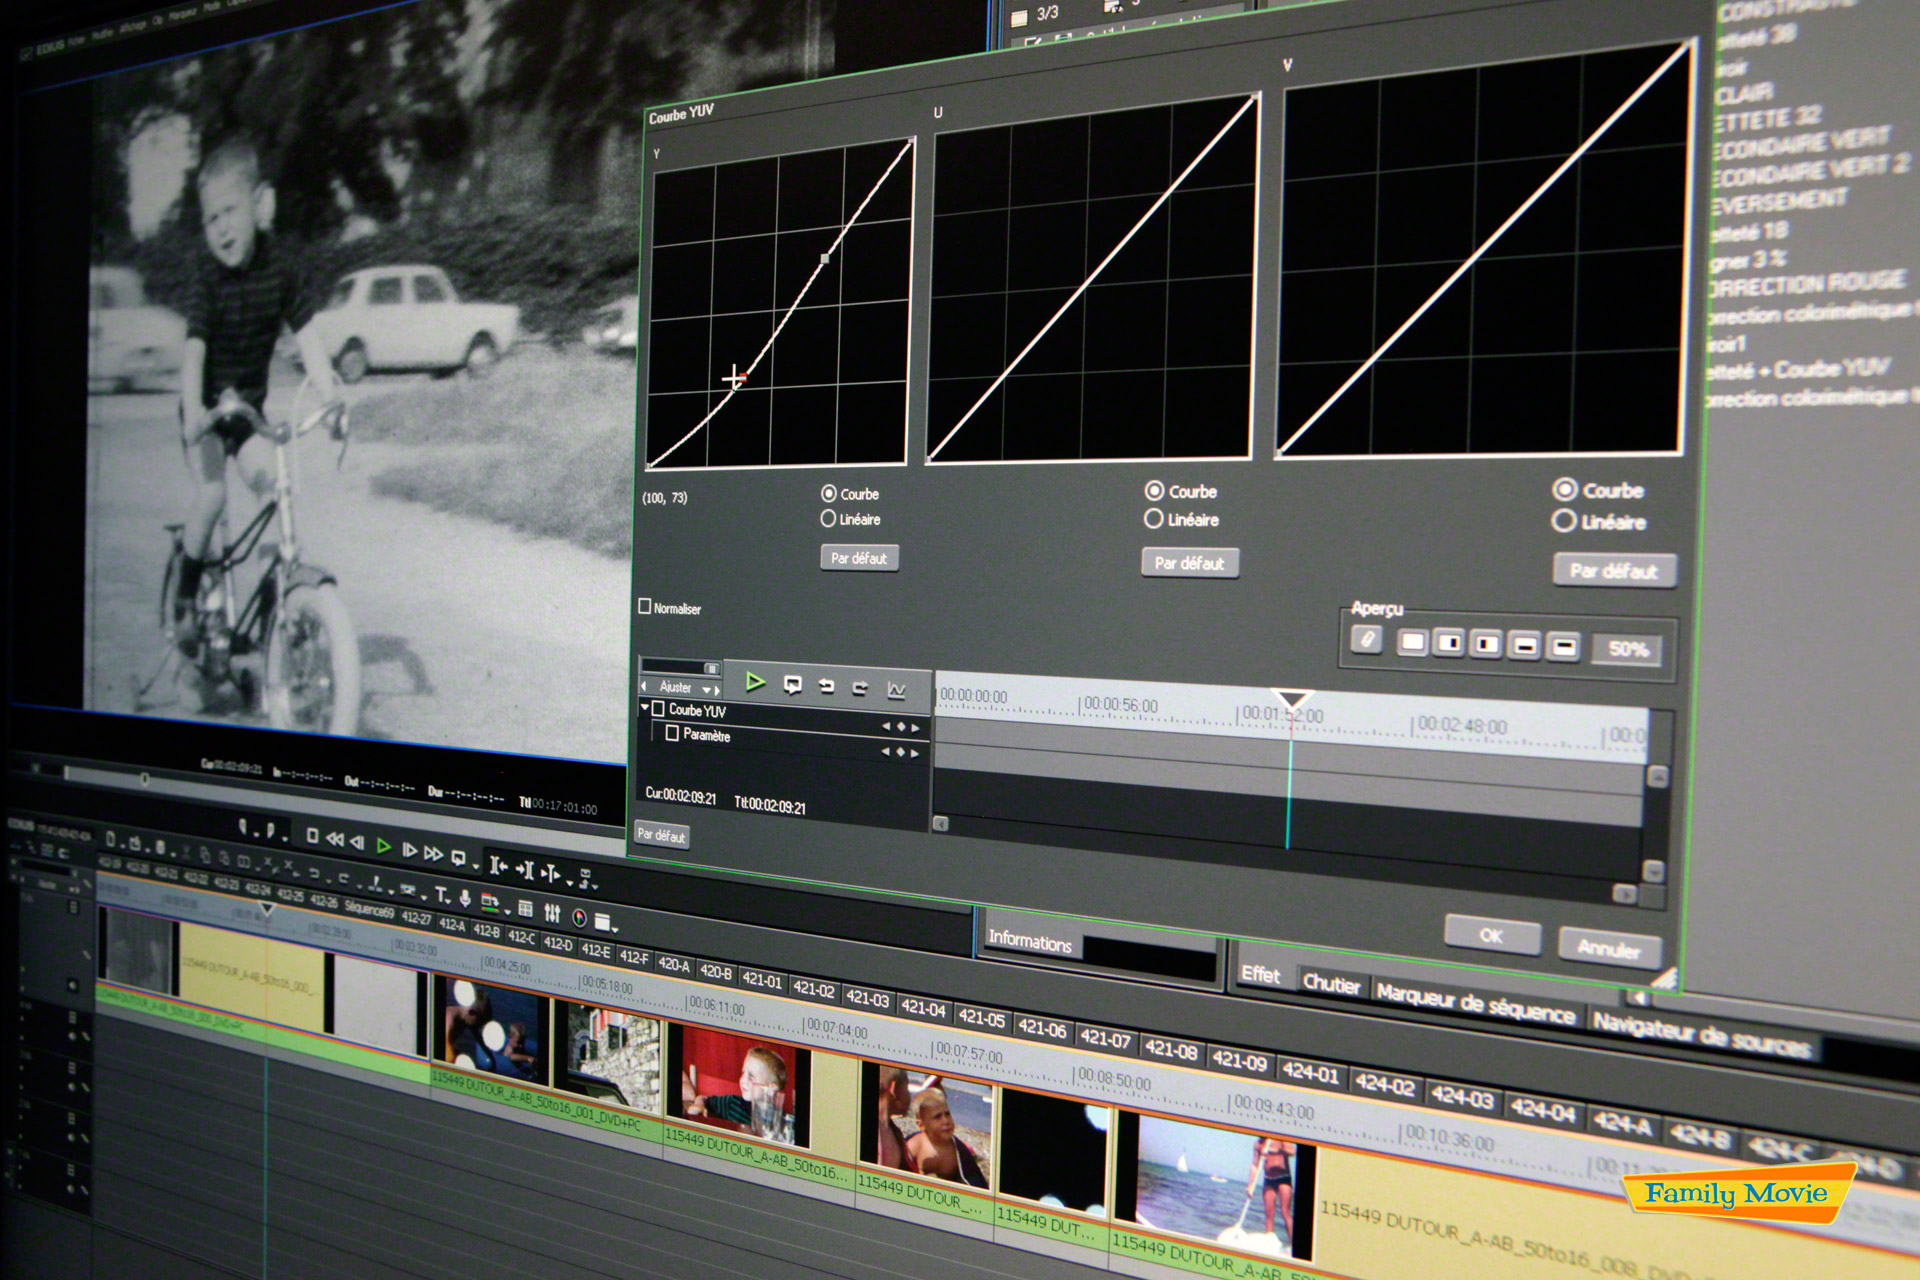Confirm the dialog with OK
1920x1280 pixels.
(x=1491, y=935)
